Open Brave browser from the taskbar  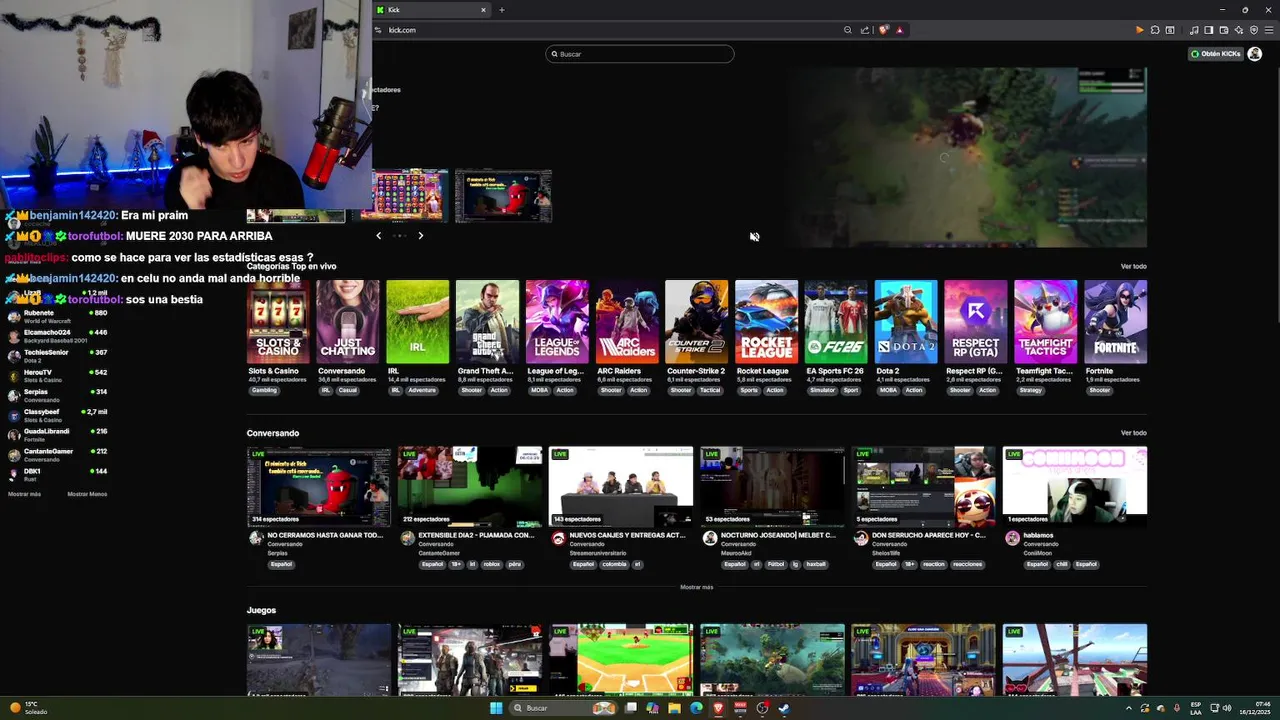pos(718,708)
